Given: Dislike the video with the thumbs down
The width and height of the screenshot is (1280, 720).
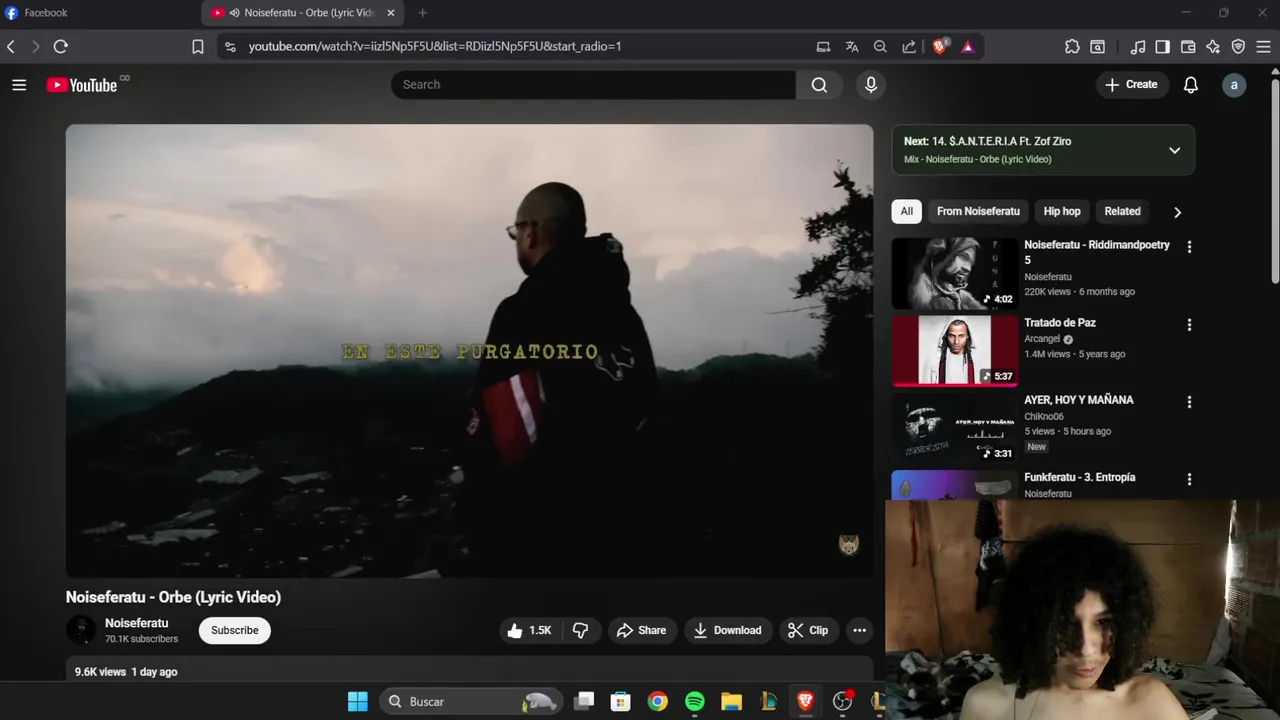Looking at the screenshot, I should coord(580,630).
